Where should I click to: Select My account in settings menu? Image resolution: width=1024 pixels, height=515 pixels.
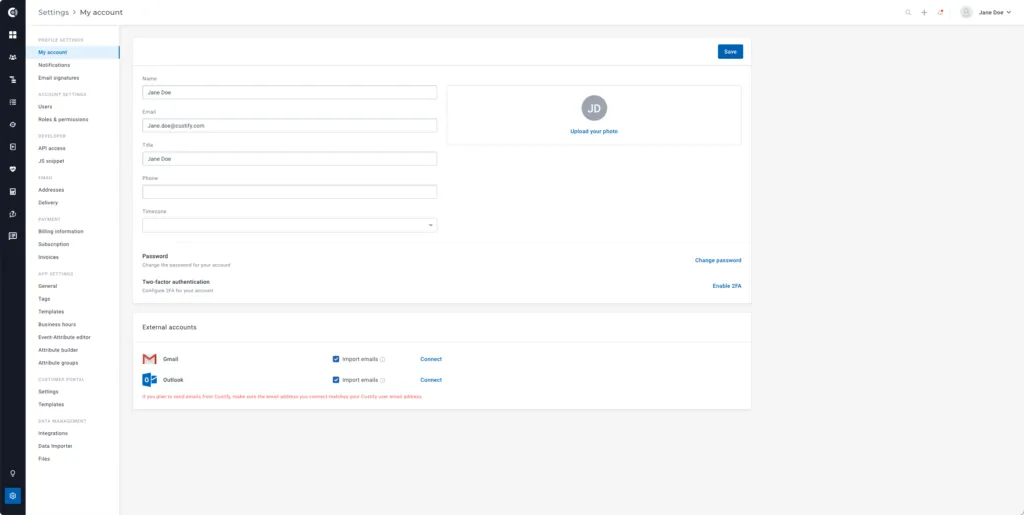(x=72, y=52)
